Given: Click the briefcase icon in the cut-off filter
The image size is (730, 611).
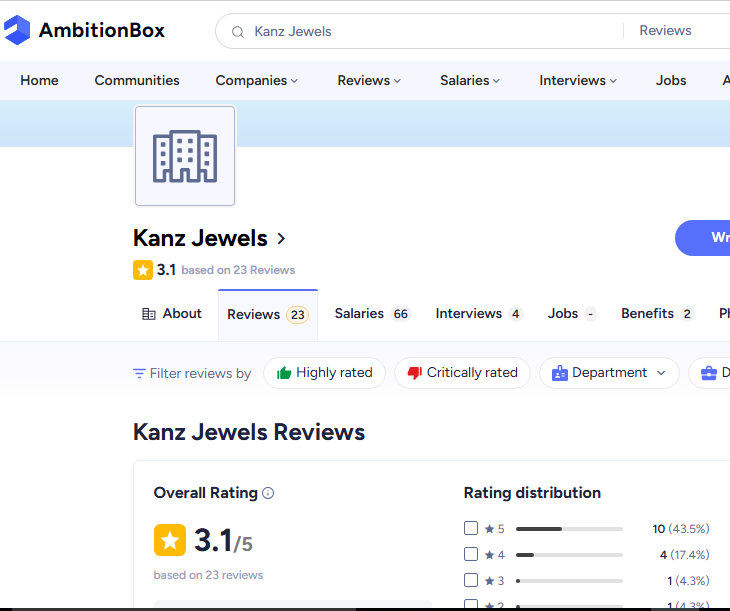Looking at the screenshot, I should (x=709, y=373).
